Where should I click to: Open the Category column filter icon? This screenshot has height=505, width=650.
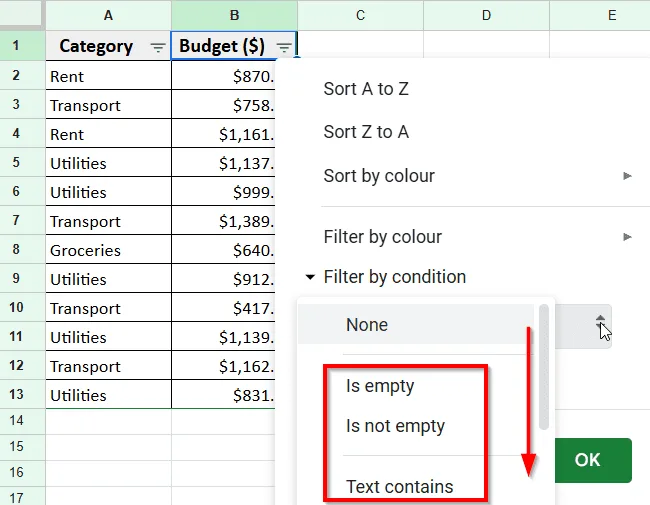(158, 48)
